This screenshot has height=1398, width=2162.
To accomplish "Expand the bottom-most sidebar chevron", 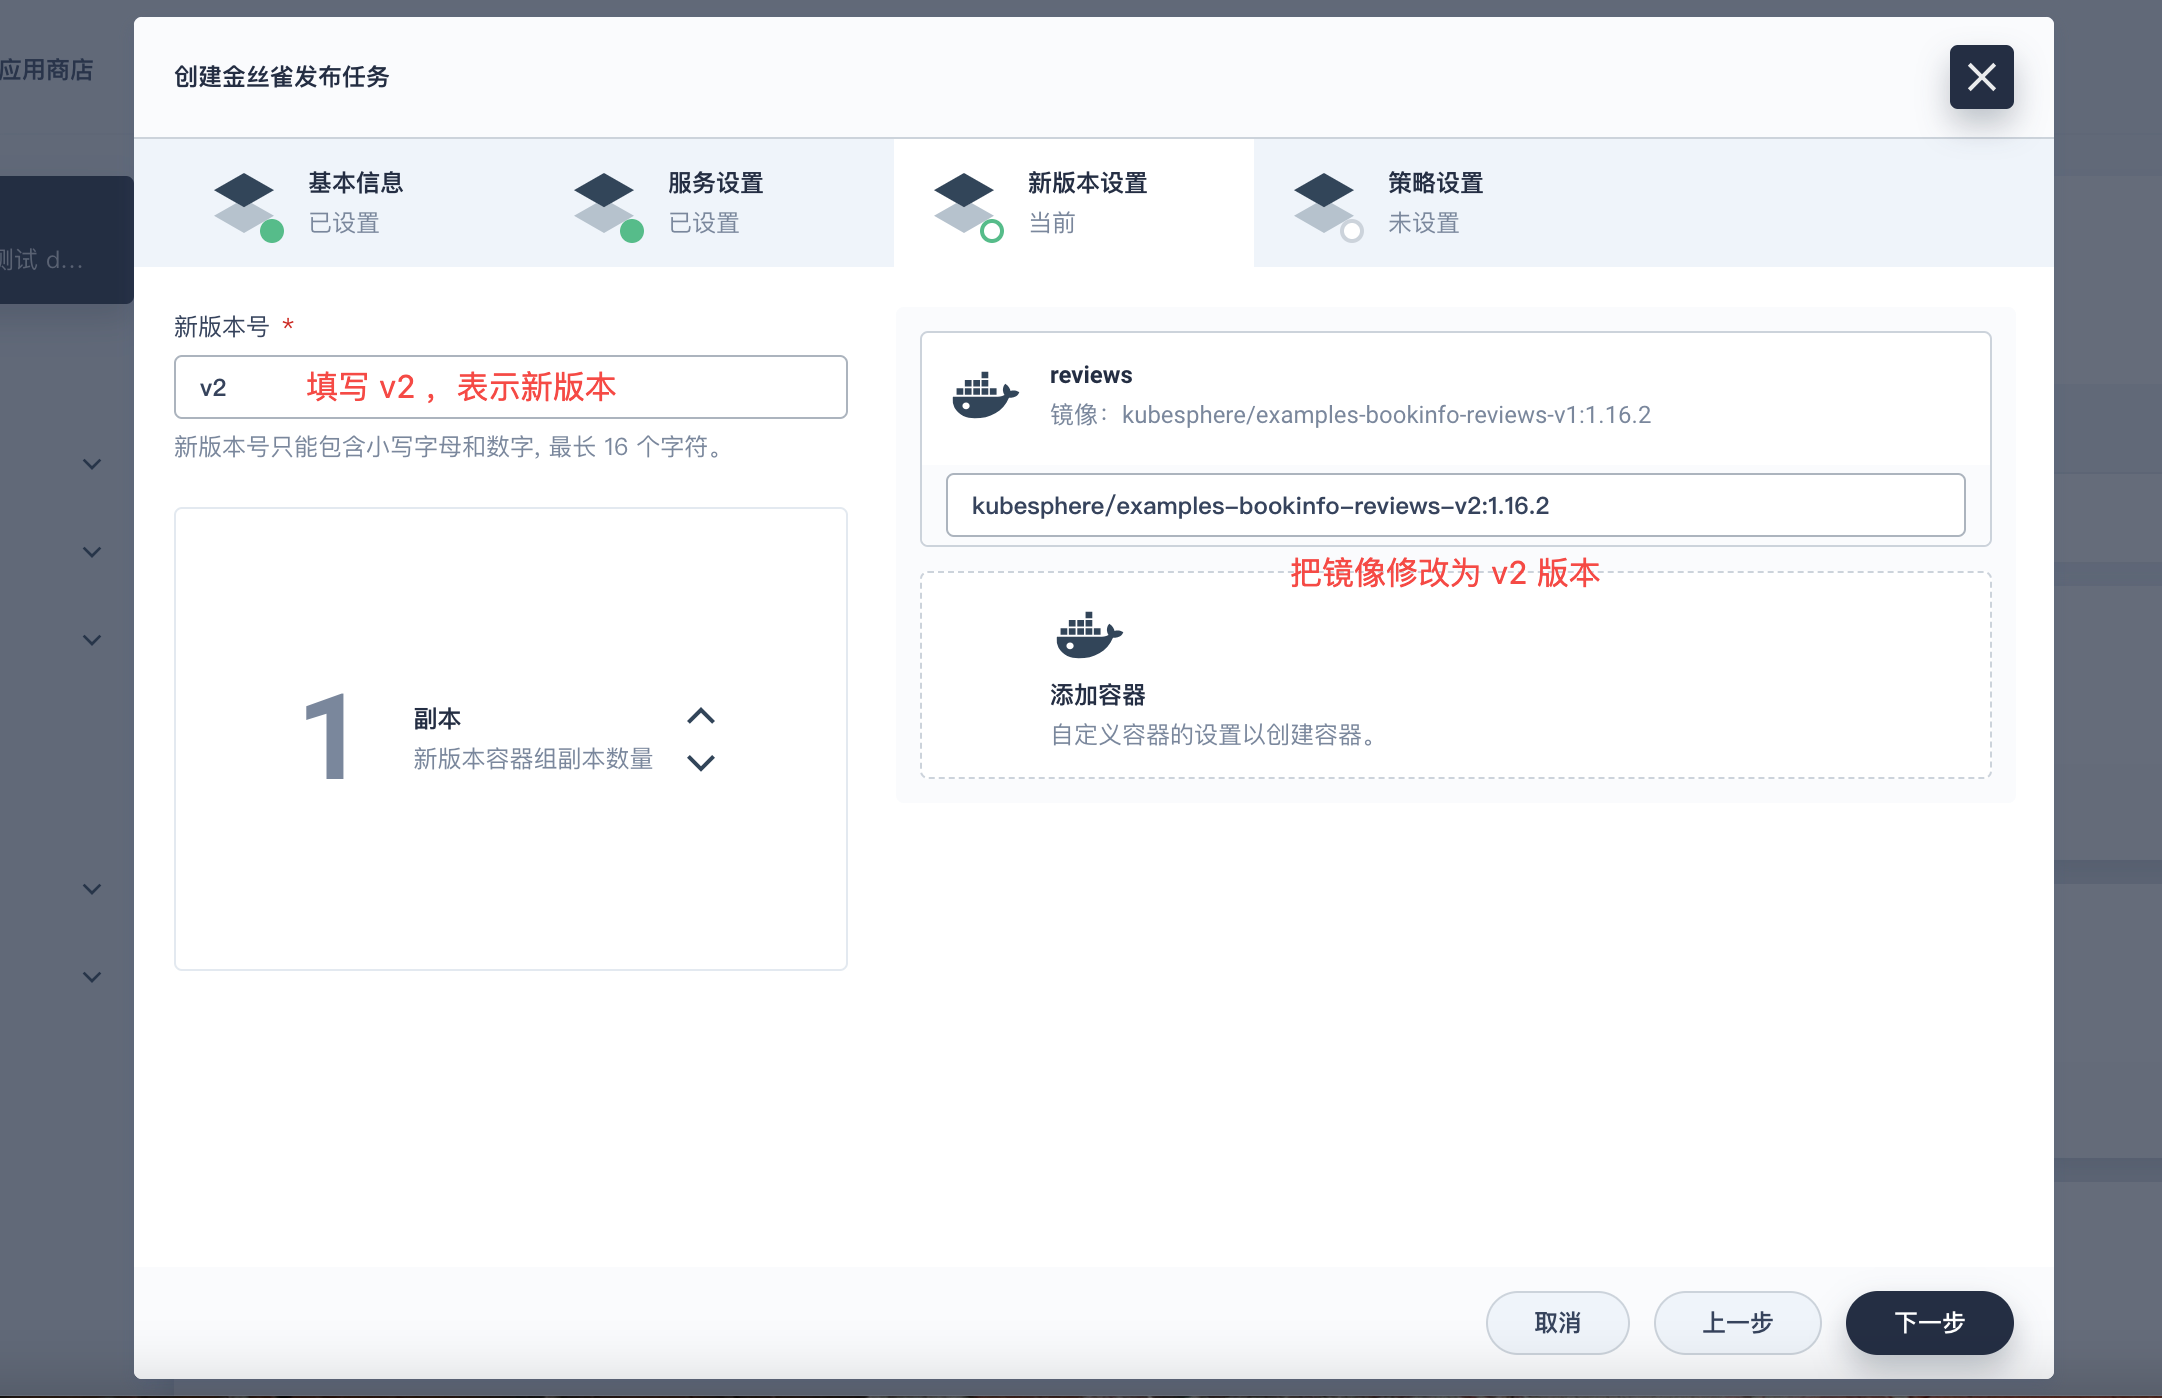I will click(92, 977).
